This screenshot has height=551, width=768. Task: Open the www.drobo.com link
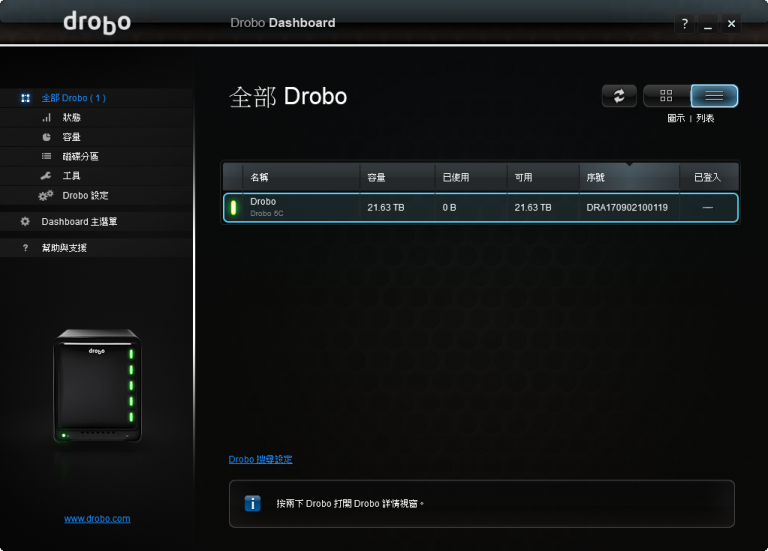tap(97, 519)
